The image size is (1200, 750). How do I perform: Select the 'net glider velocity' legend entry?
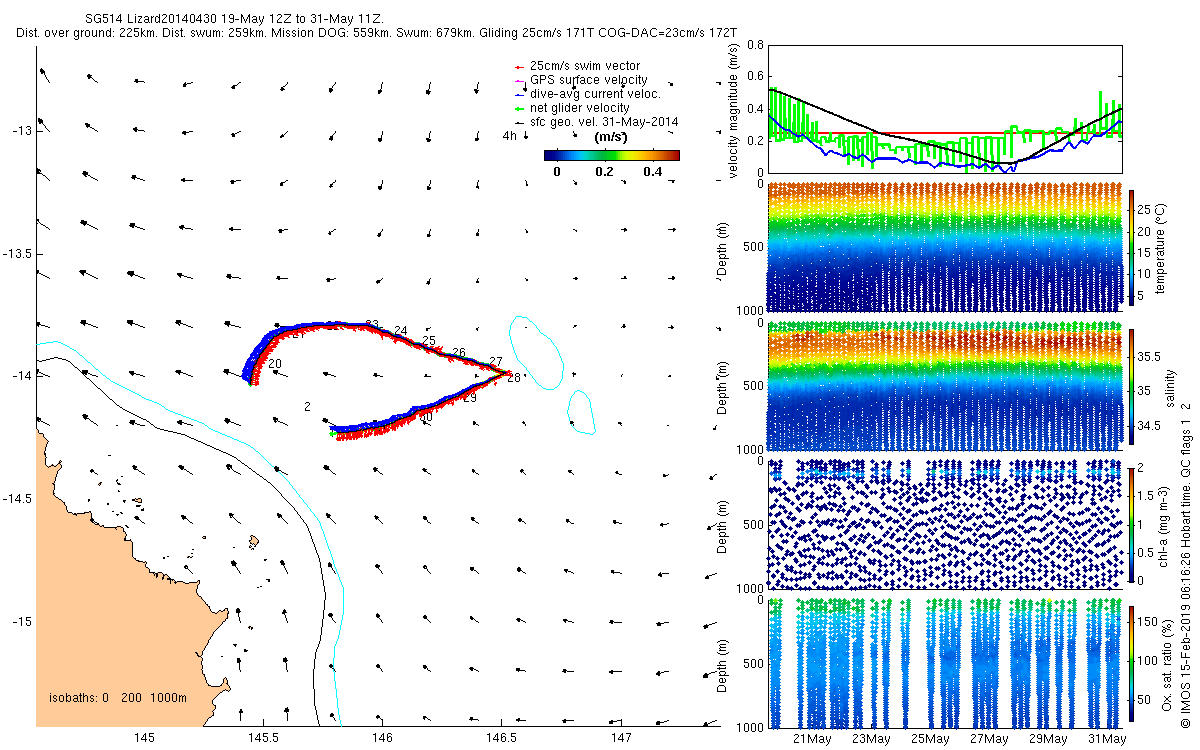point(579,108)
